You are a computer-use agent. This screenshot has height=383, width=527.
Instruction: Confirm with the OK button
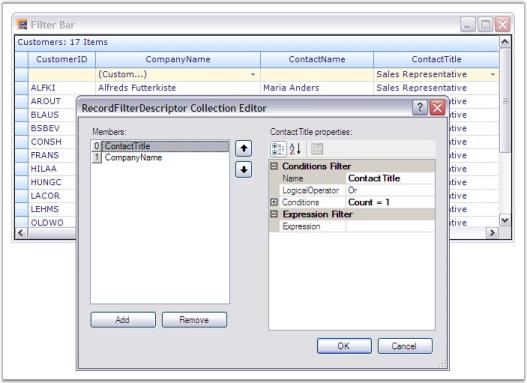click(x=344, y=346)
